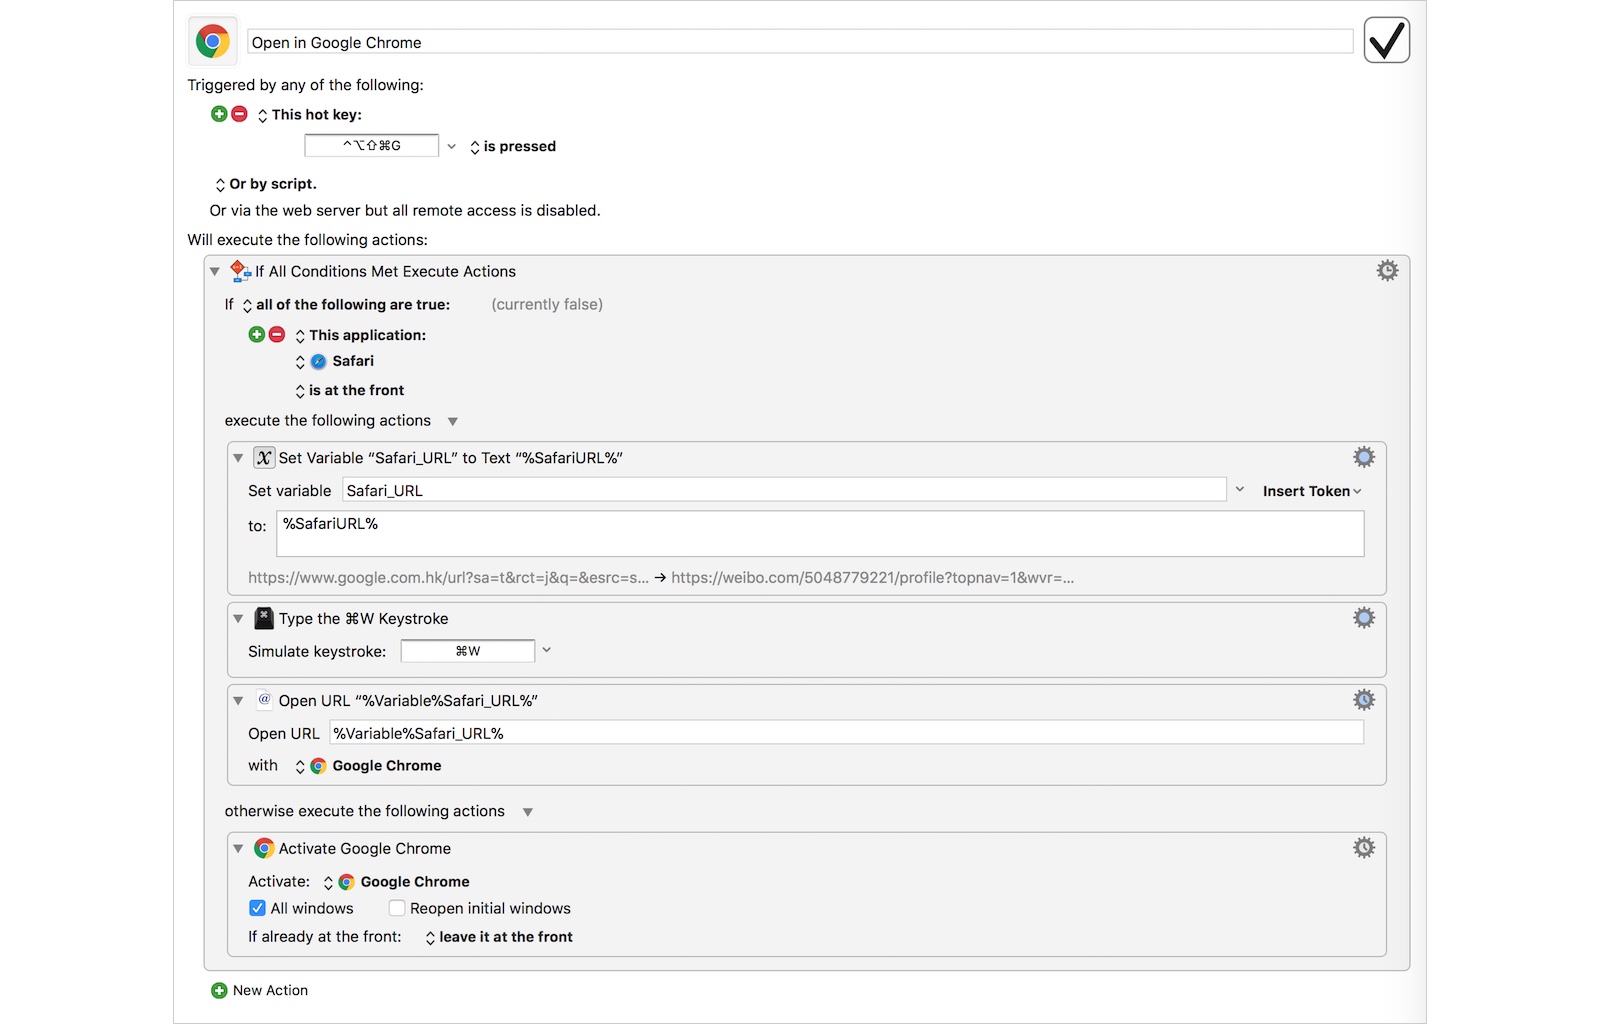This screenshot has width=1600, height=1024.
Task: Collapse the Set Variable action triangle
Action: (238, 458)
